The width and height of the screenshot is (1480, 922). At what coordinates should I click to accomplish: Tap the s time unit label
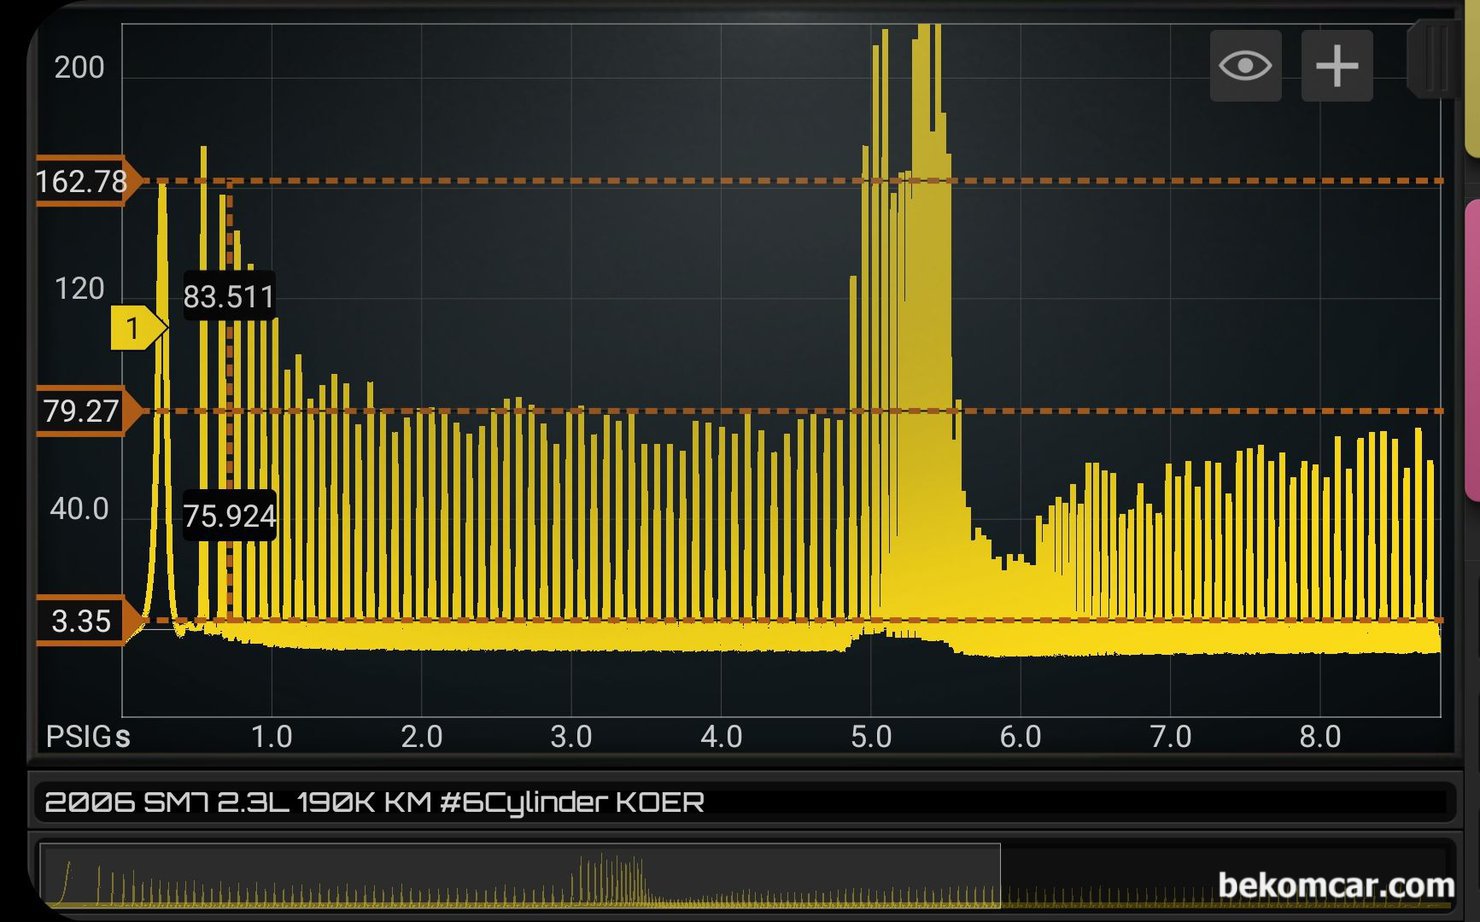(122, 737)
